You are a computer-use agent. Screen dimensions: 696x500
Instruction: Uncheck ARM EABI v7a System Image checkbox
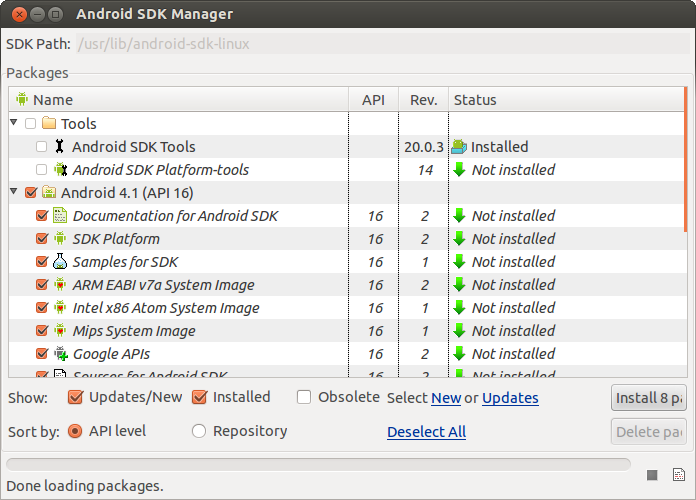[42, 284]
